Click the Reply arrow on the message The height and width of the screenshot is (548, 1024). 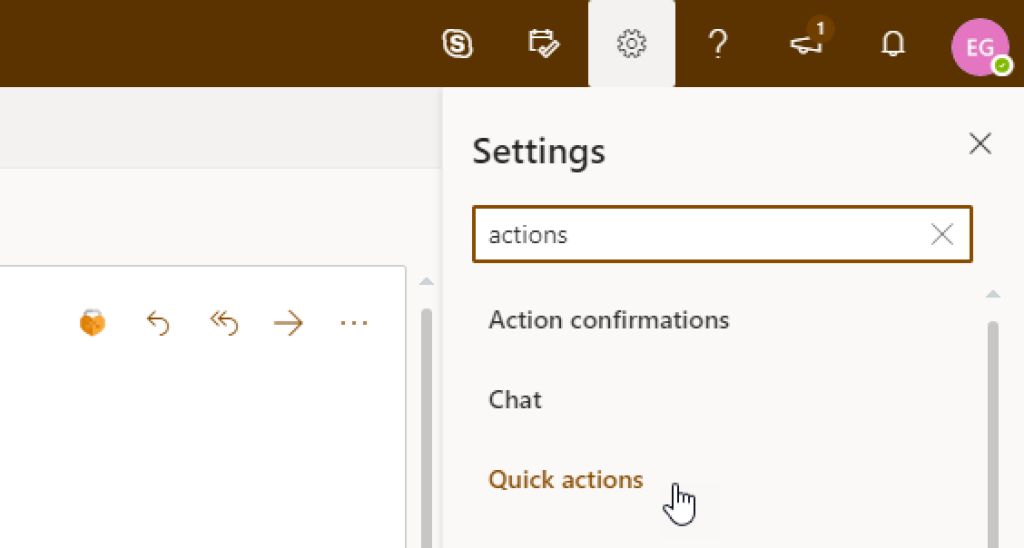point(157,323)
